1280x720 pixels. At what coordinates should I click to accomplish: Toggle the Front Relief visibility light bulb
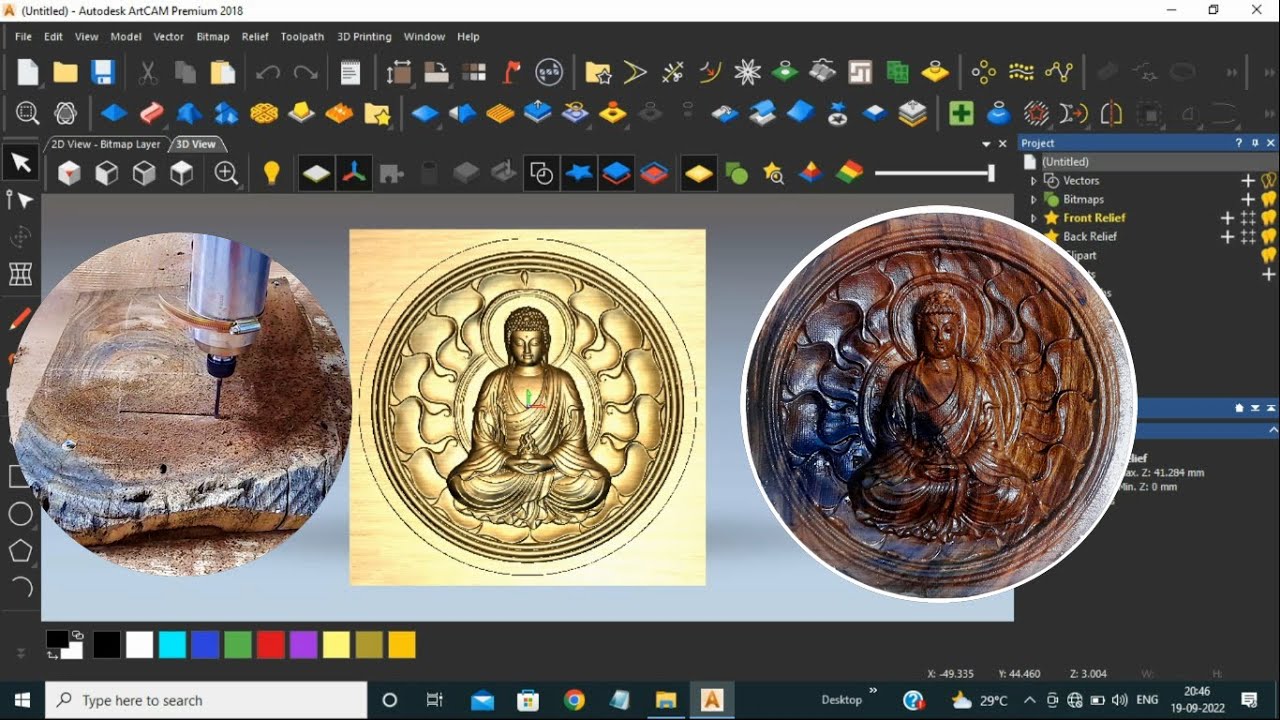(1269, 218)
